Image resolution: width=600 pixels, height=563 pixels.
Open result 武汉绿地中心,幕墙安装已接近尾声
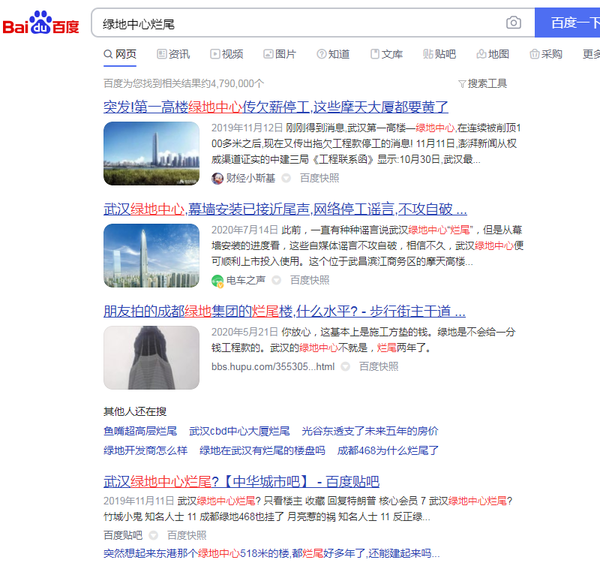pyautogui.click(x=285, y=209)
